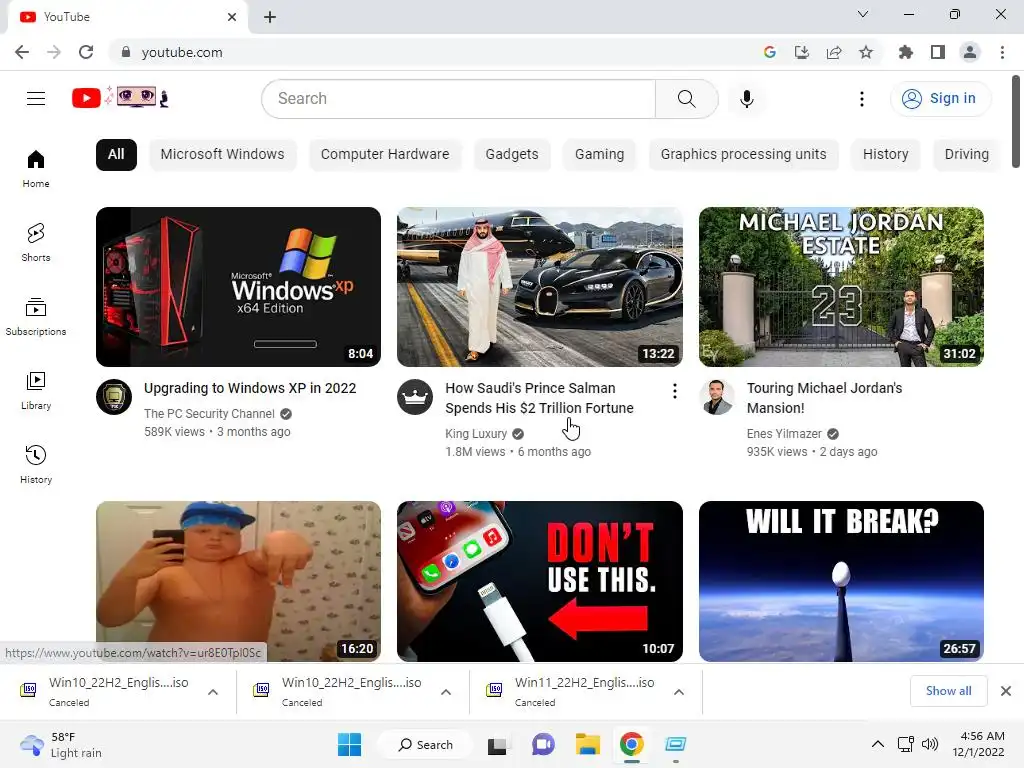Open How Saudi's Prince Salman video title
Screen dimensions: 1024x768
tap(539, 398)
